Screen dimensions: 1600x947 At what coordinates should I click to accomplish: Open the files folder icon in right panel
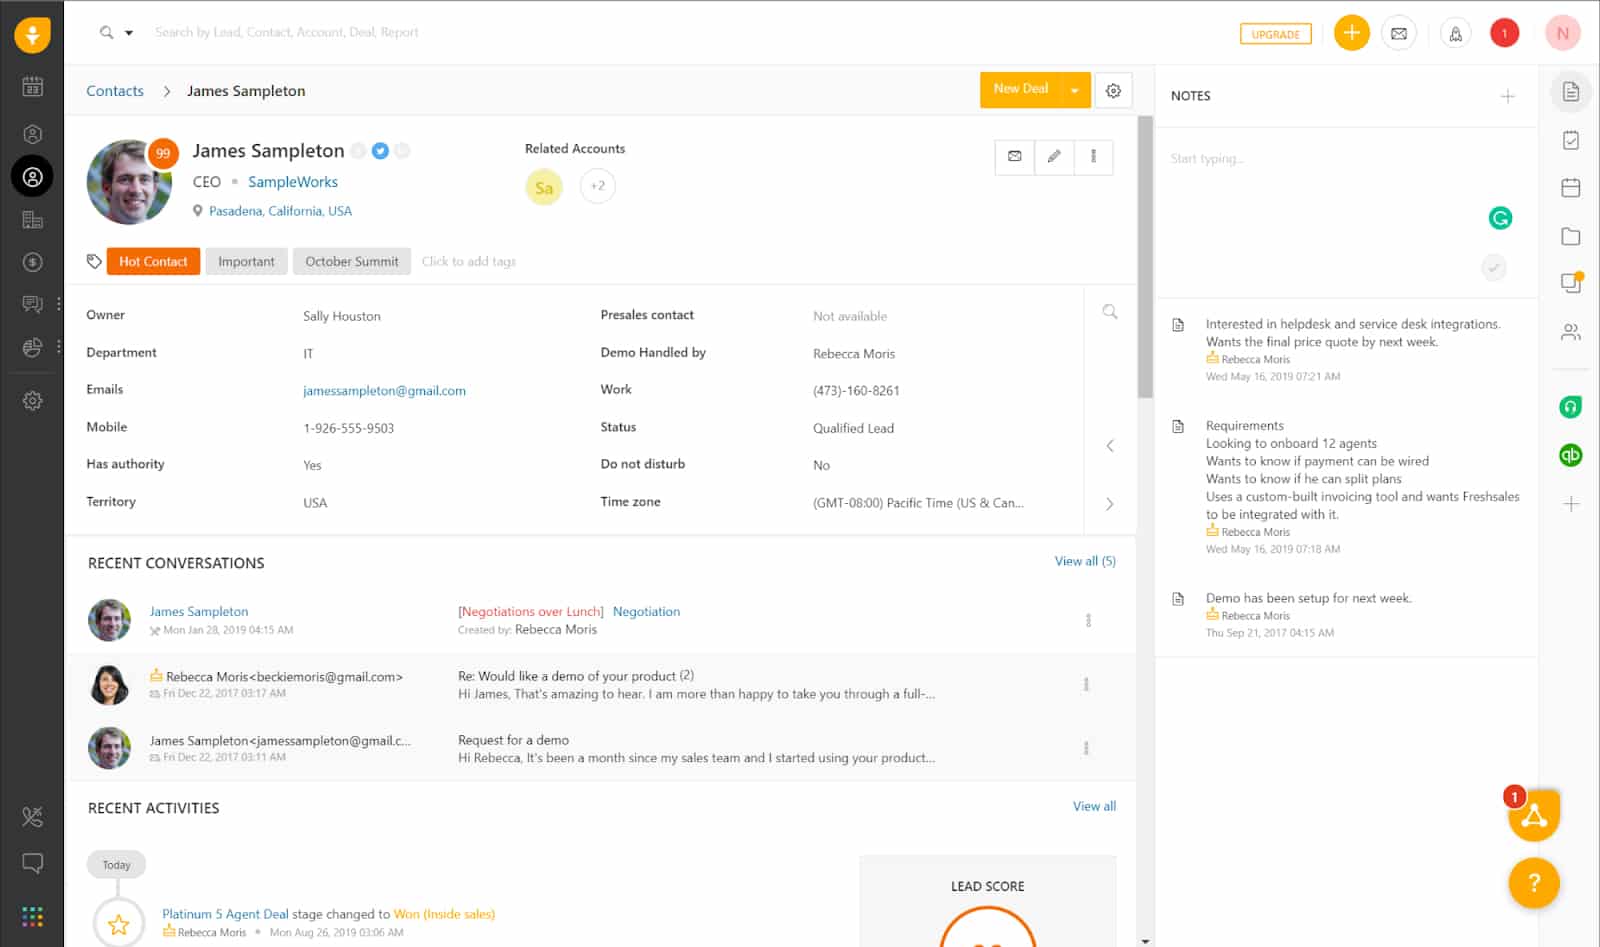pyautogui.click(x=1570, y=236)
